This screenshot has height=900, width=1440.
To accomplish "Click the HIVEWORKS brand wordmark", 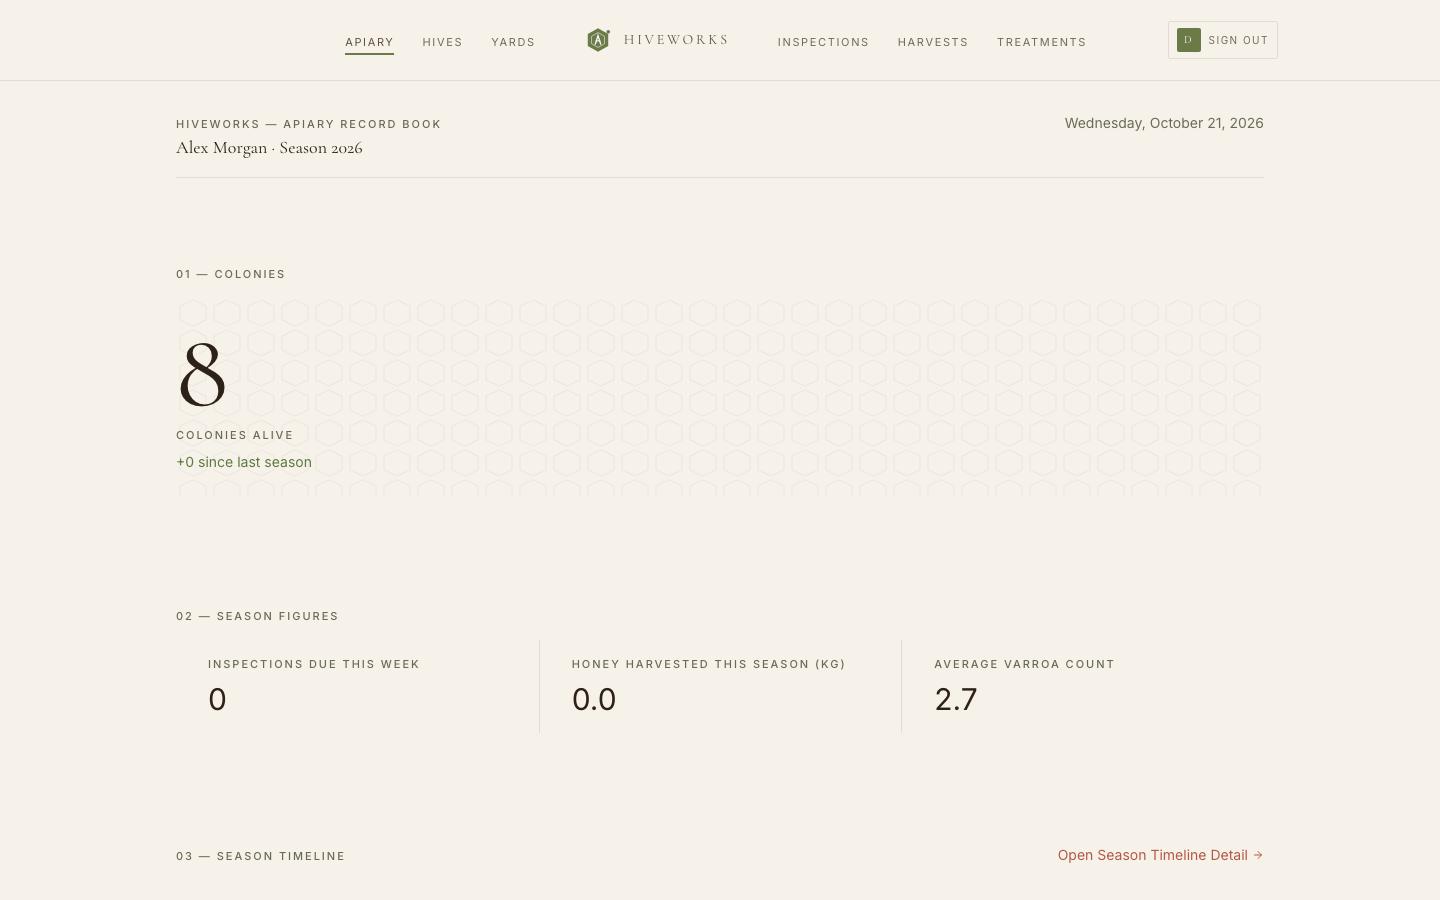I will click(x=675, y=40).
